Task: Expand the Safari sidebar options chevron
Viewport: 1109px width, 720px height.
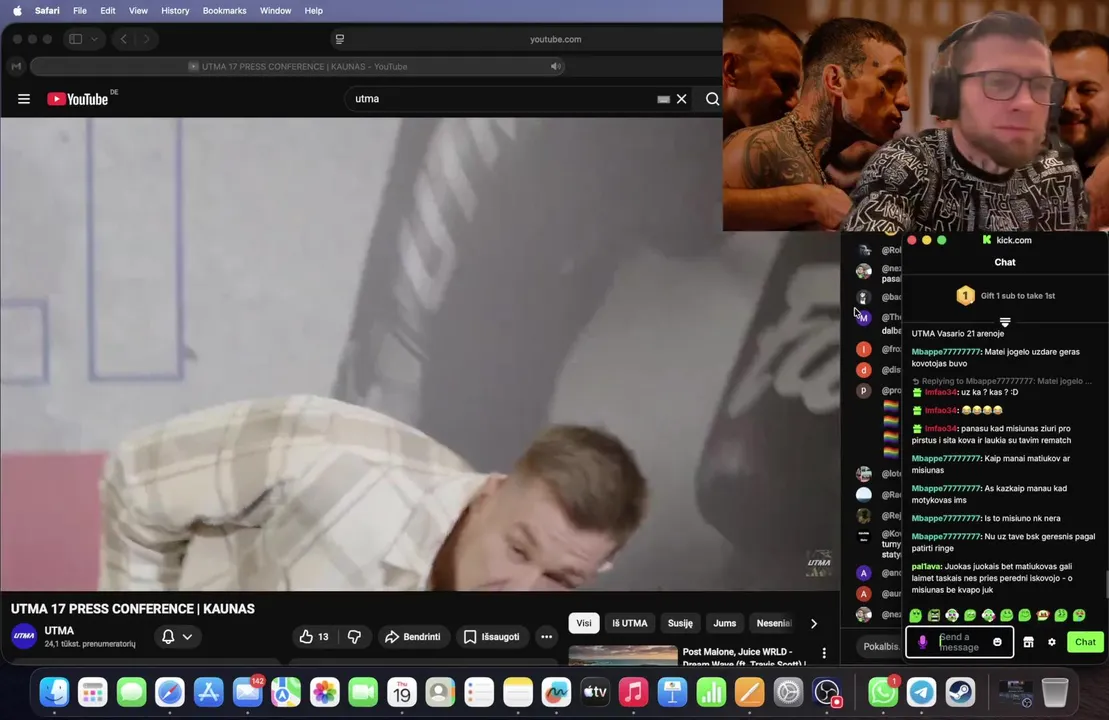Action: click(94, 39)
